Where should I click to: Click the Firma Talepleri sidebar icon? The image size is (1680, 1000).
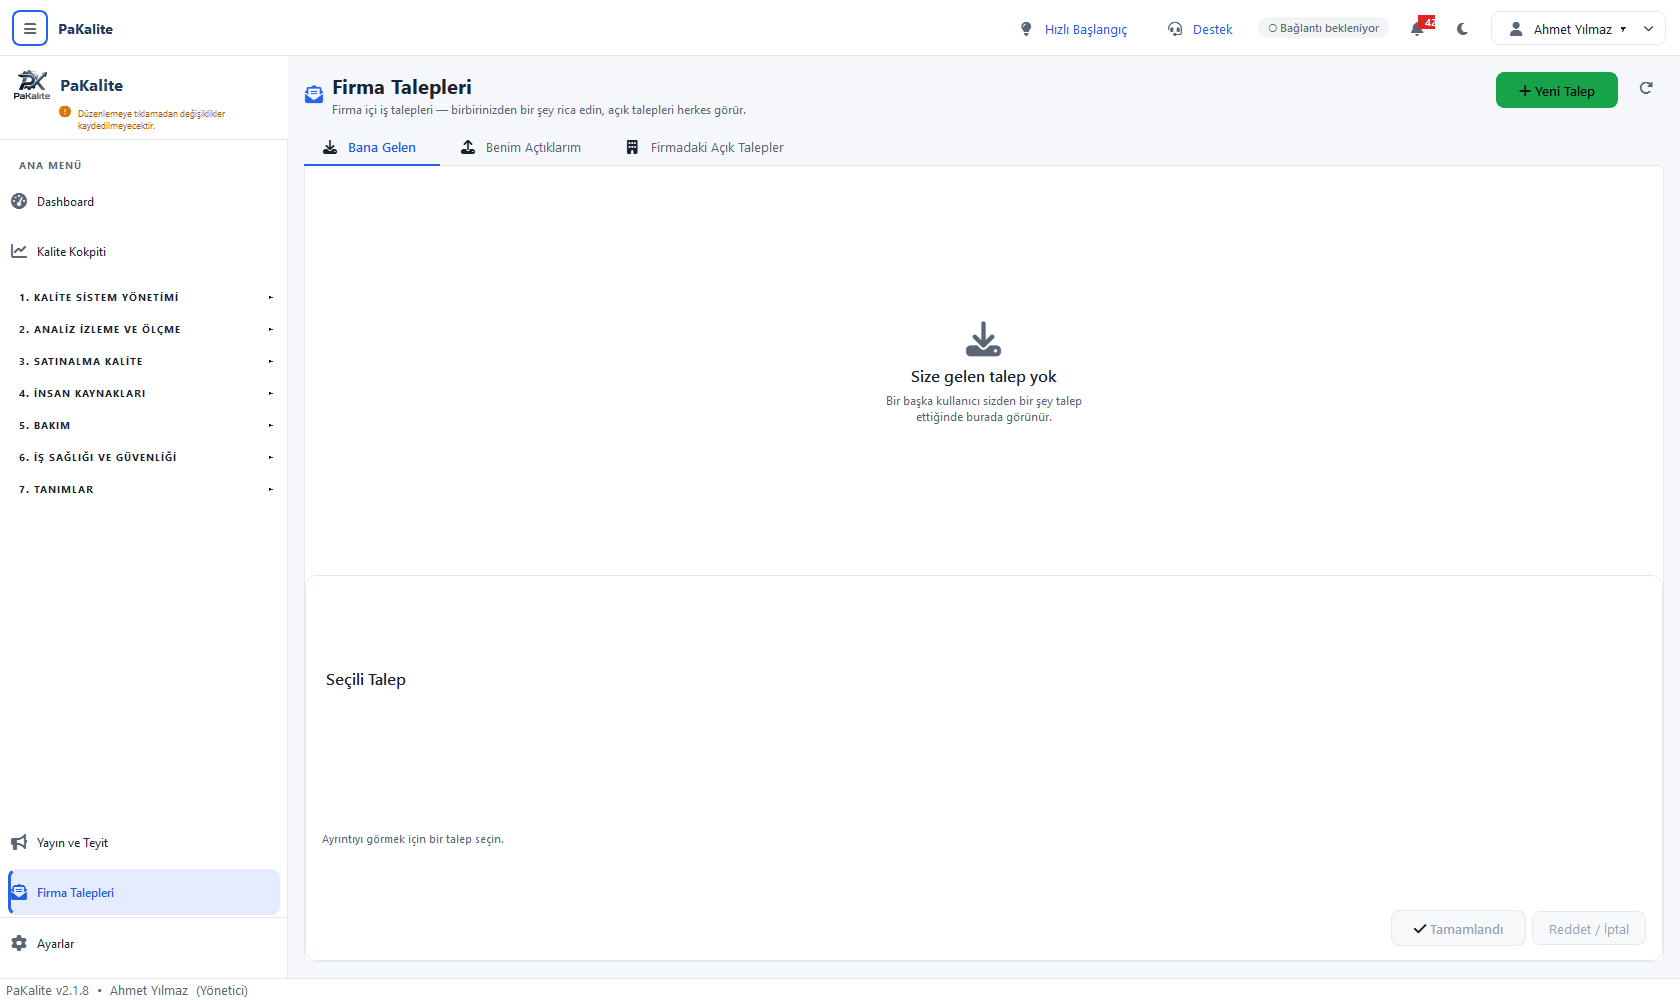[x=19, y=892]
